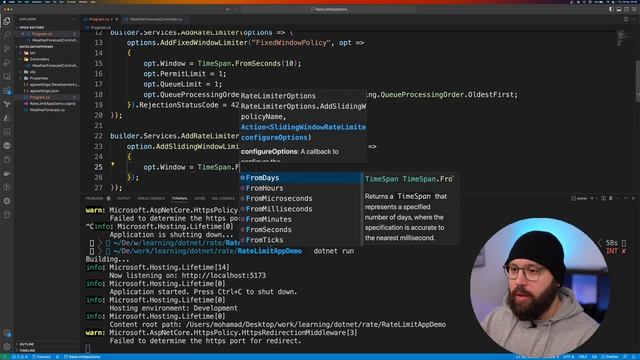Open the Search view in activity bar
This screenshot has height=360, width=640.
coord(7,35)
